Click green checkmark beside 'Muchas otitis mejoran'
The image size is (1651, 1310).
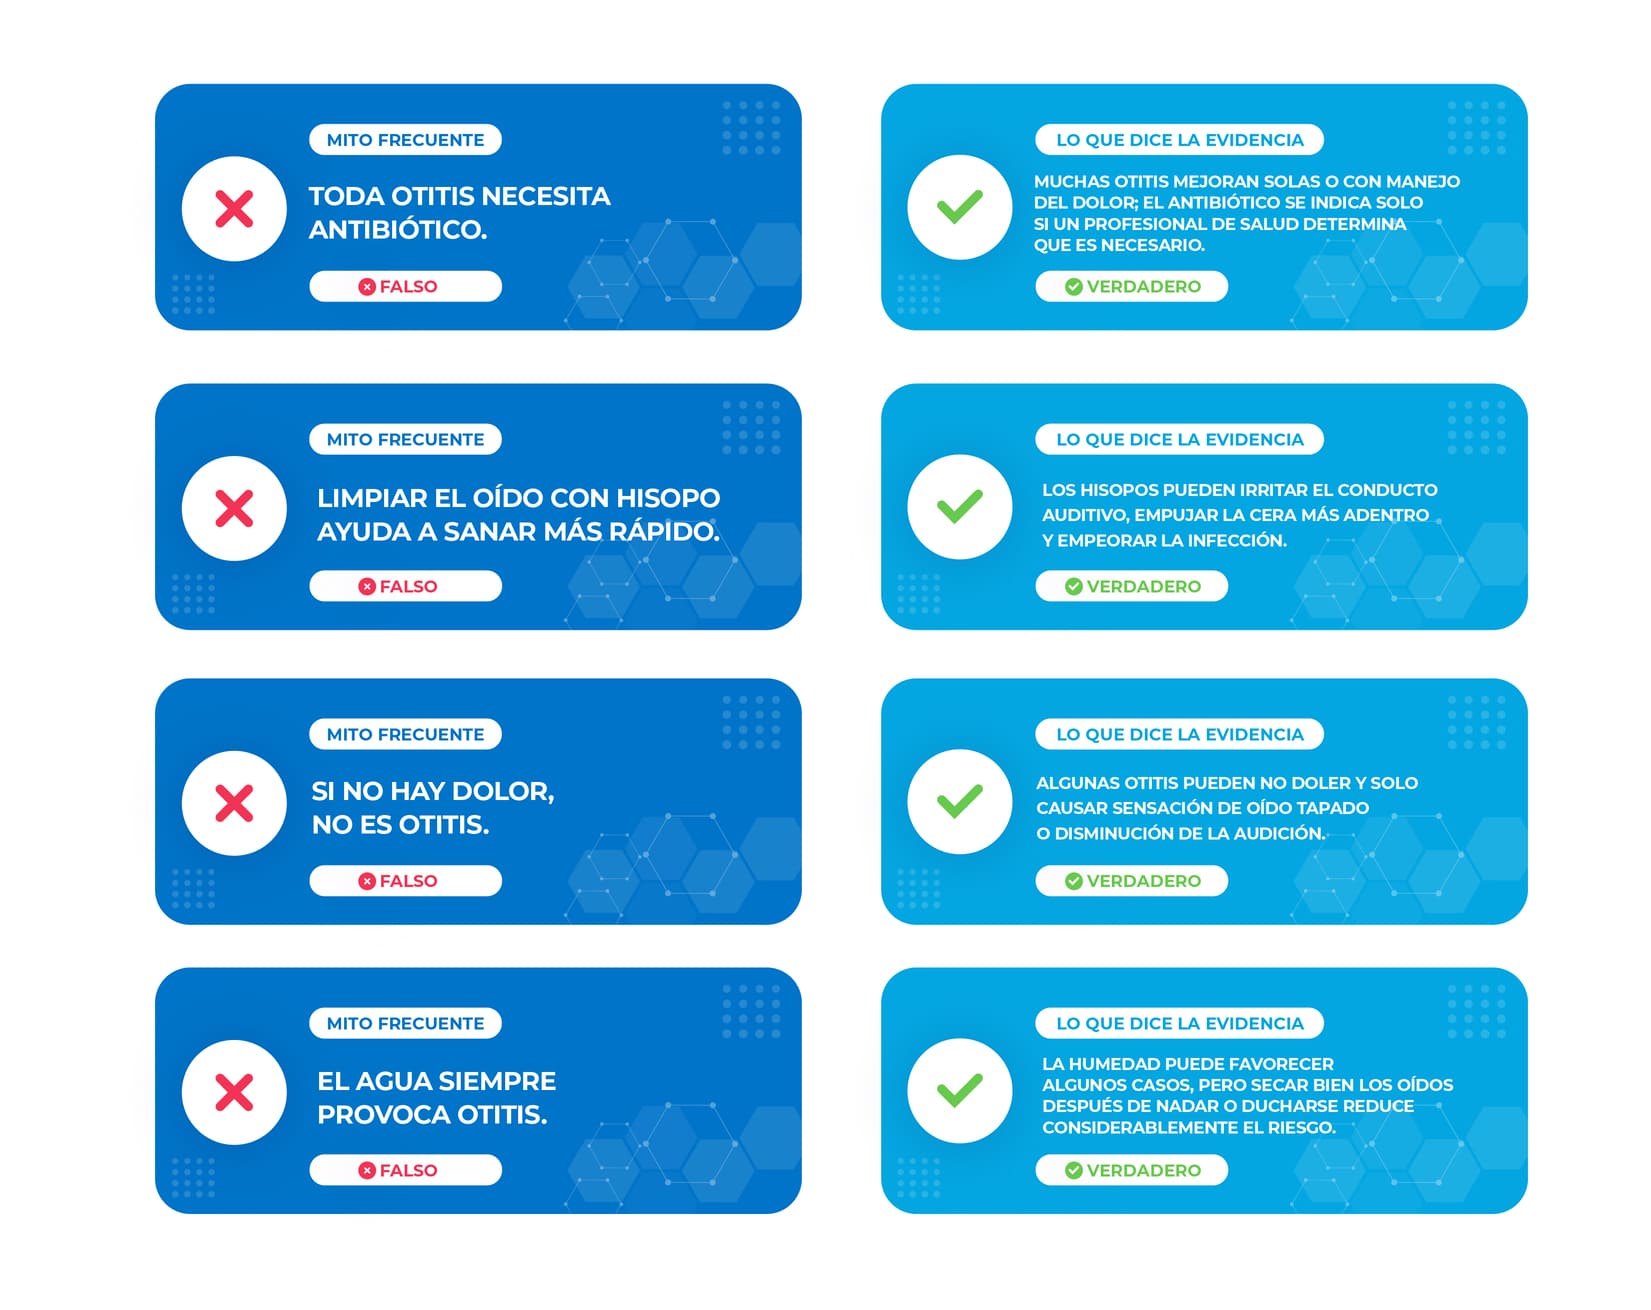[960, 207]
